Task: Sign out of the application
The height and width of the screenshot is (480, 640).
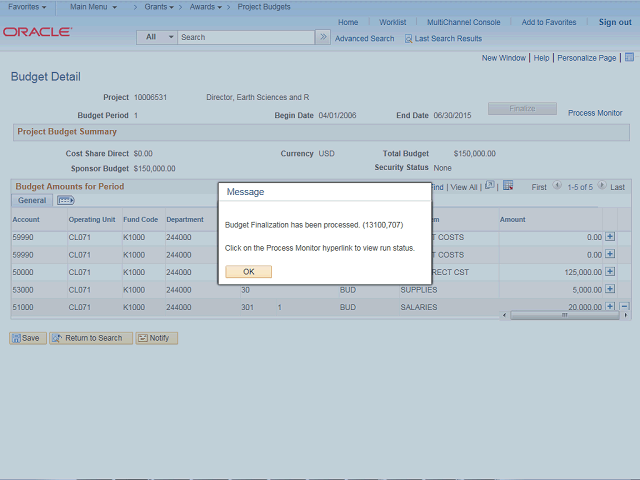Action: 615,22
